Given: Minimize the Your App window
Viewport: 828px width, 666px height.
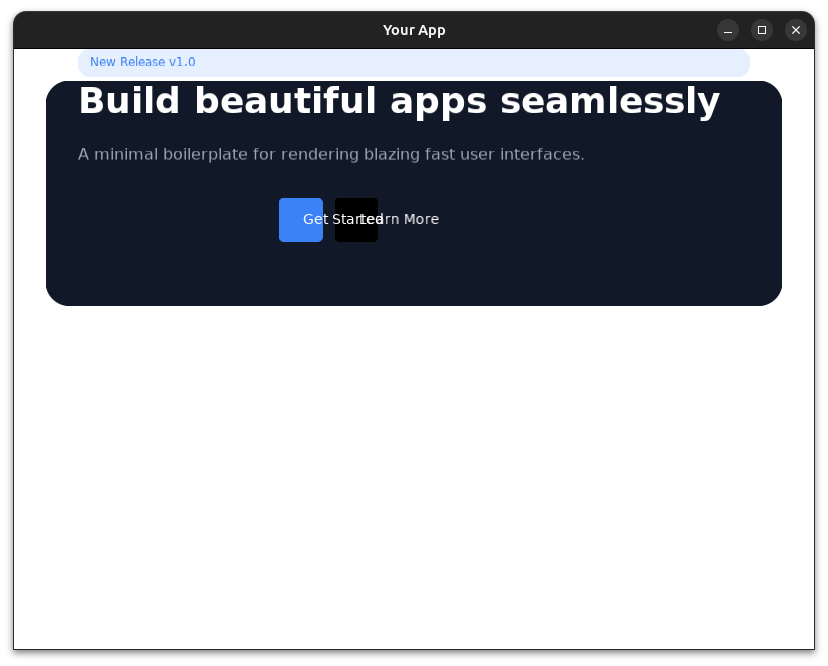Looking at the screenshot, I should pyautogui.click(x=728, y=30).
